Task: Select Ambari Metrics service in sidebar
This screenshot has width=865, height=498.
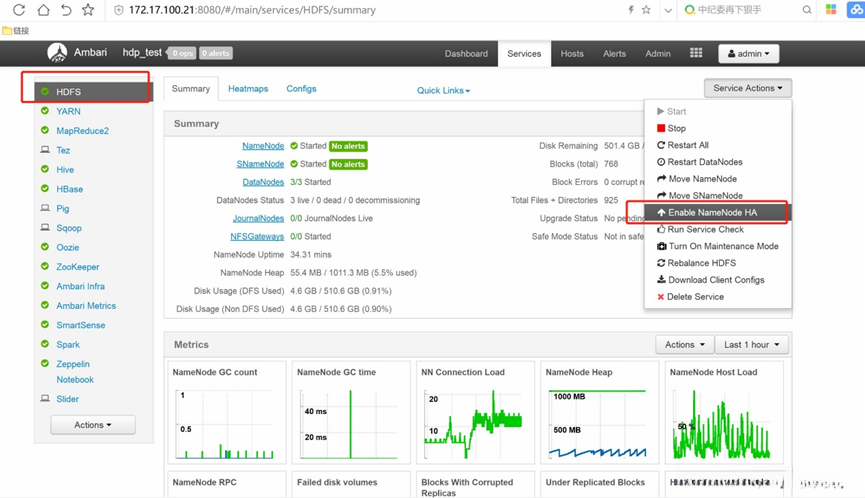Action: [86, 306]
